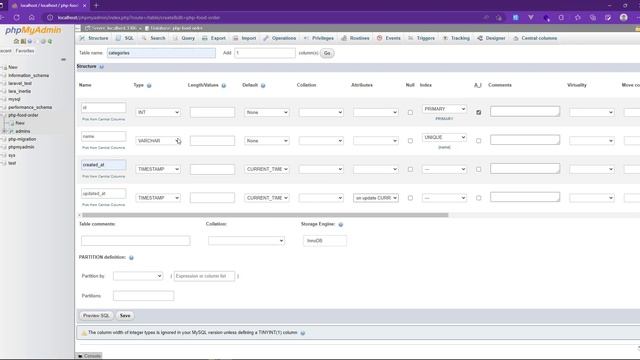Switch to the SQL tab
This screenshot has width=640, height=360.
125,38
